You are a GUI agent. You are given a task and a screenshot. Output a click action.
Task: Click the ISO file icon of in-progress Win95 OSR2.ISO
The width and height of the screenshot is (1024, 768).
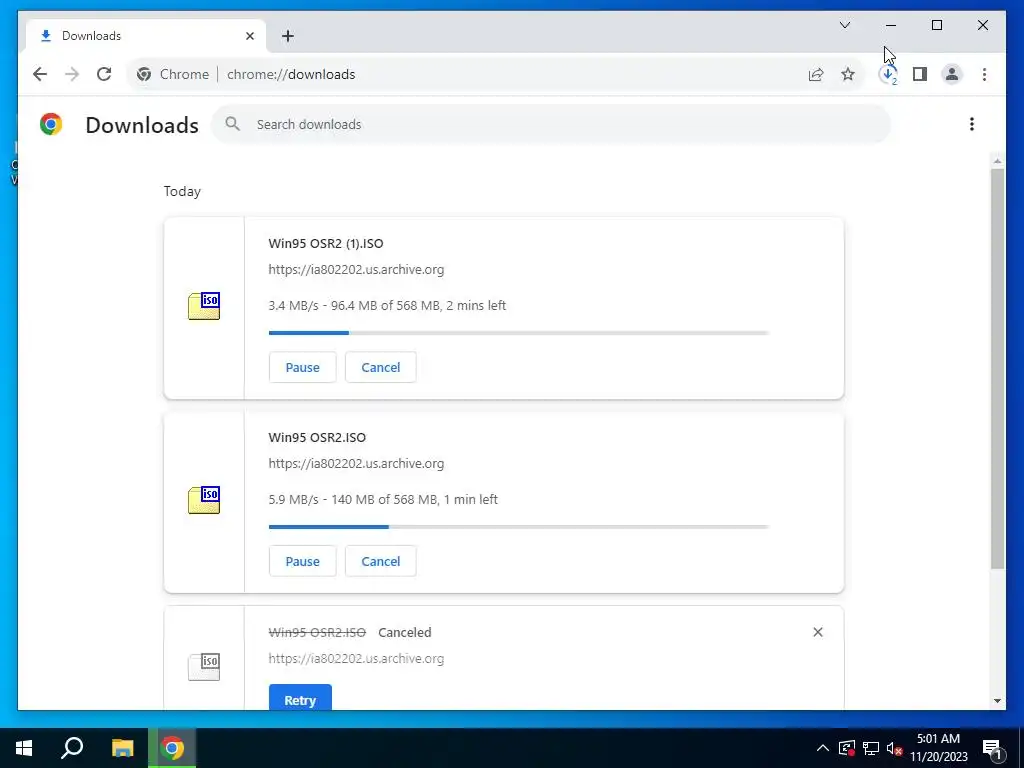[x=204, y=500]
